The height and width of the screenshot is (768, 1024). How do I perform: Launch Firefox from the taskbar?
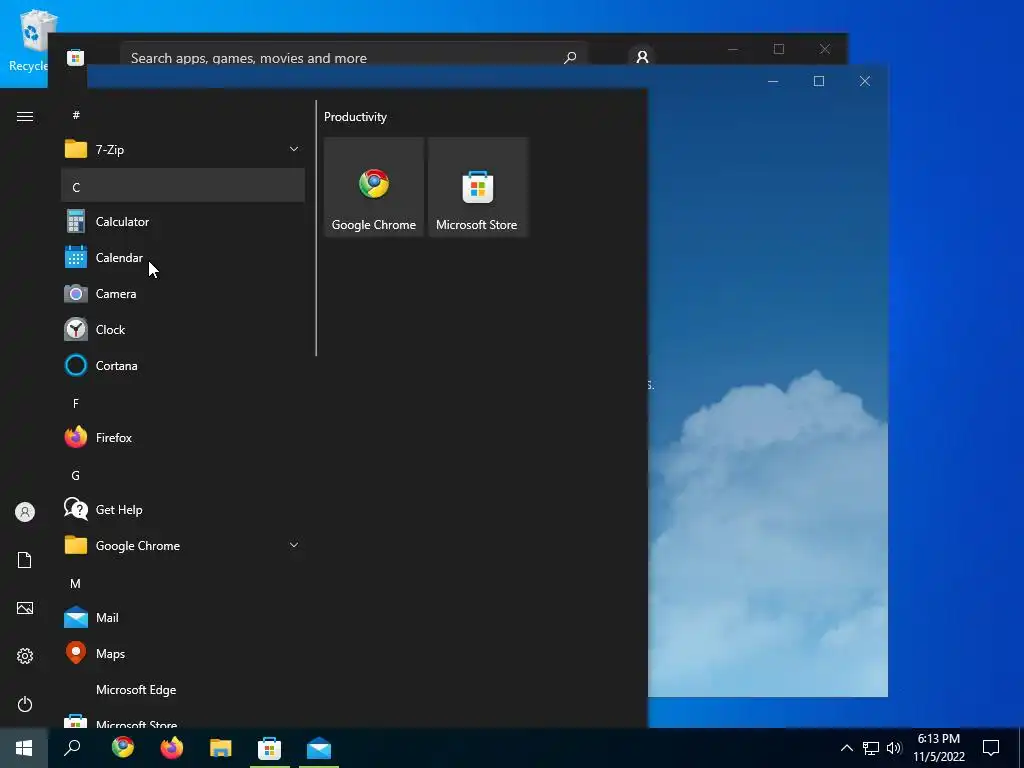[172, 748]
